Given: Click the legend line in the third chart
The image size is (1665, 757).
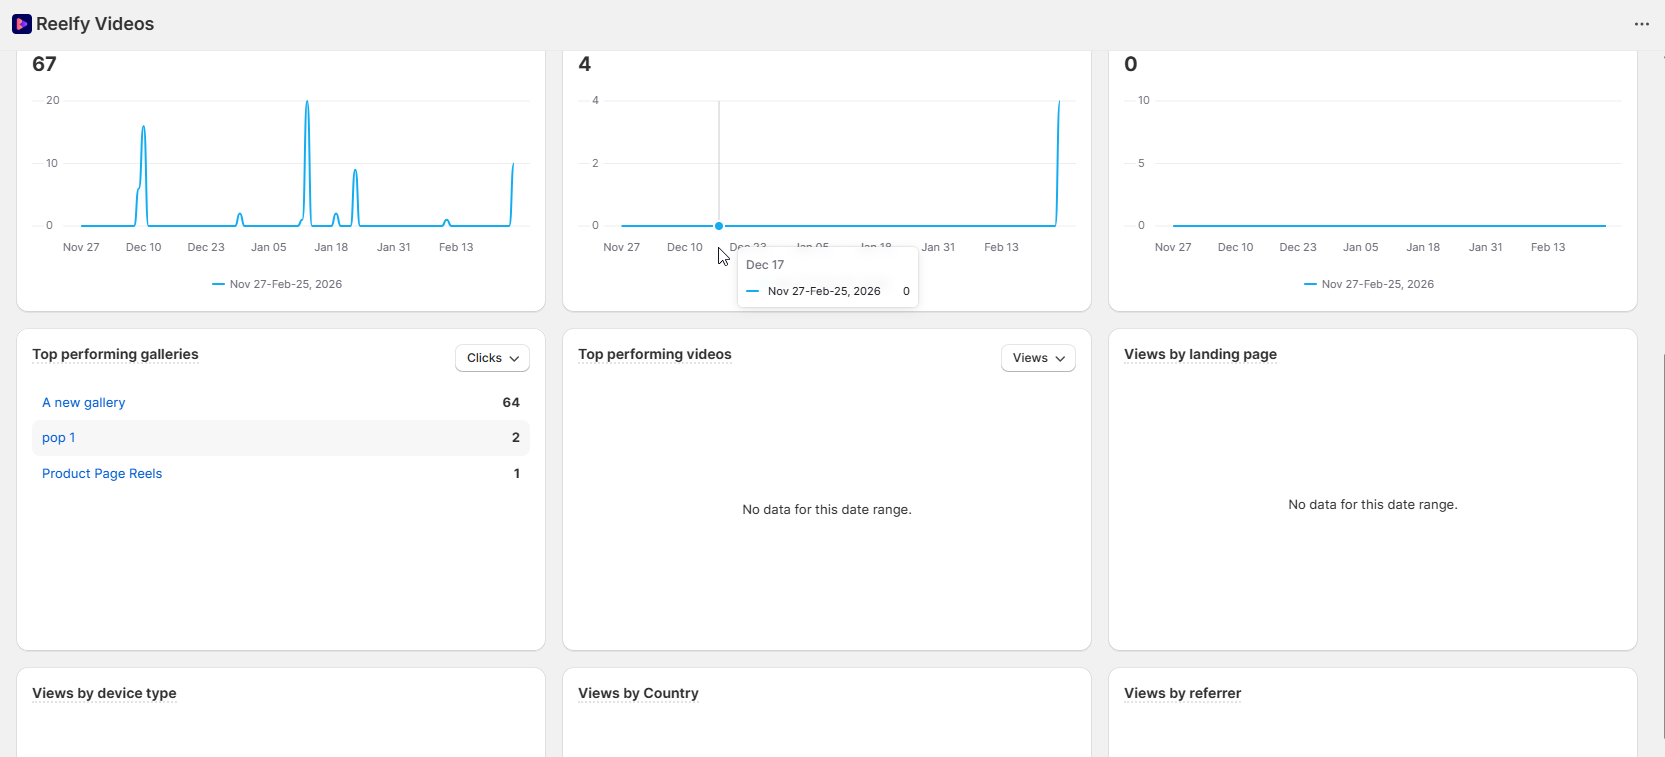Looking at the screenshot, I should point(1310,284).
